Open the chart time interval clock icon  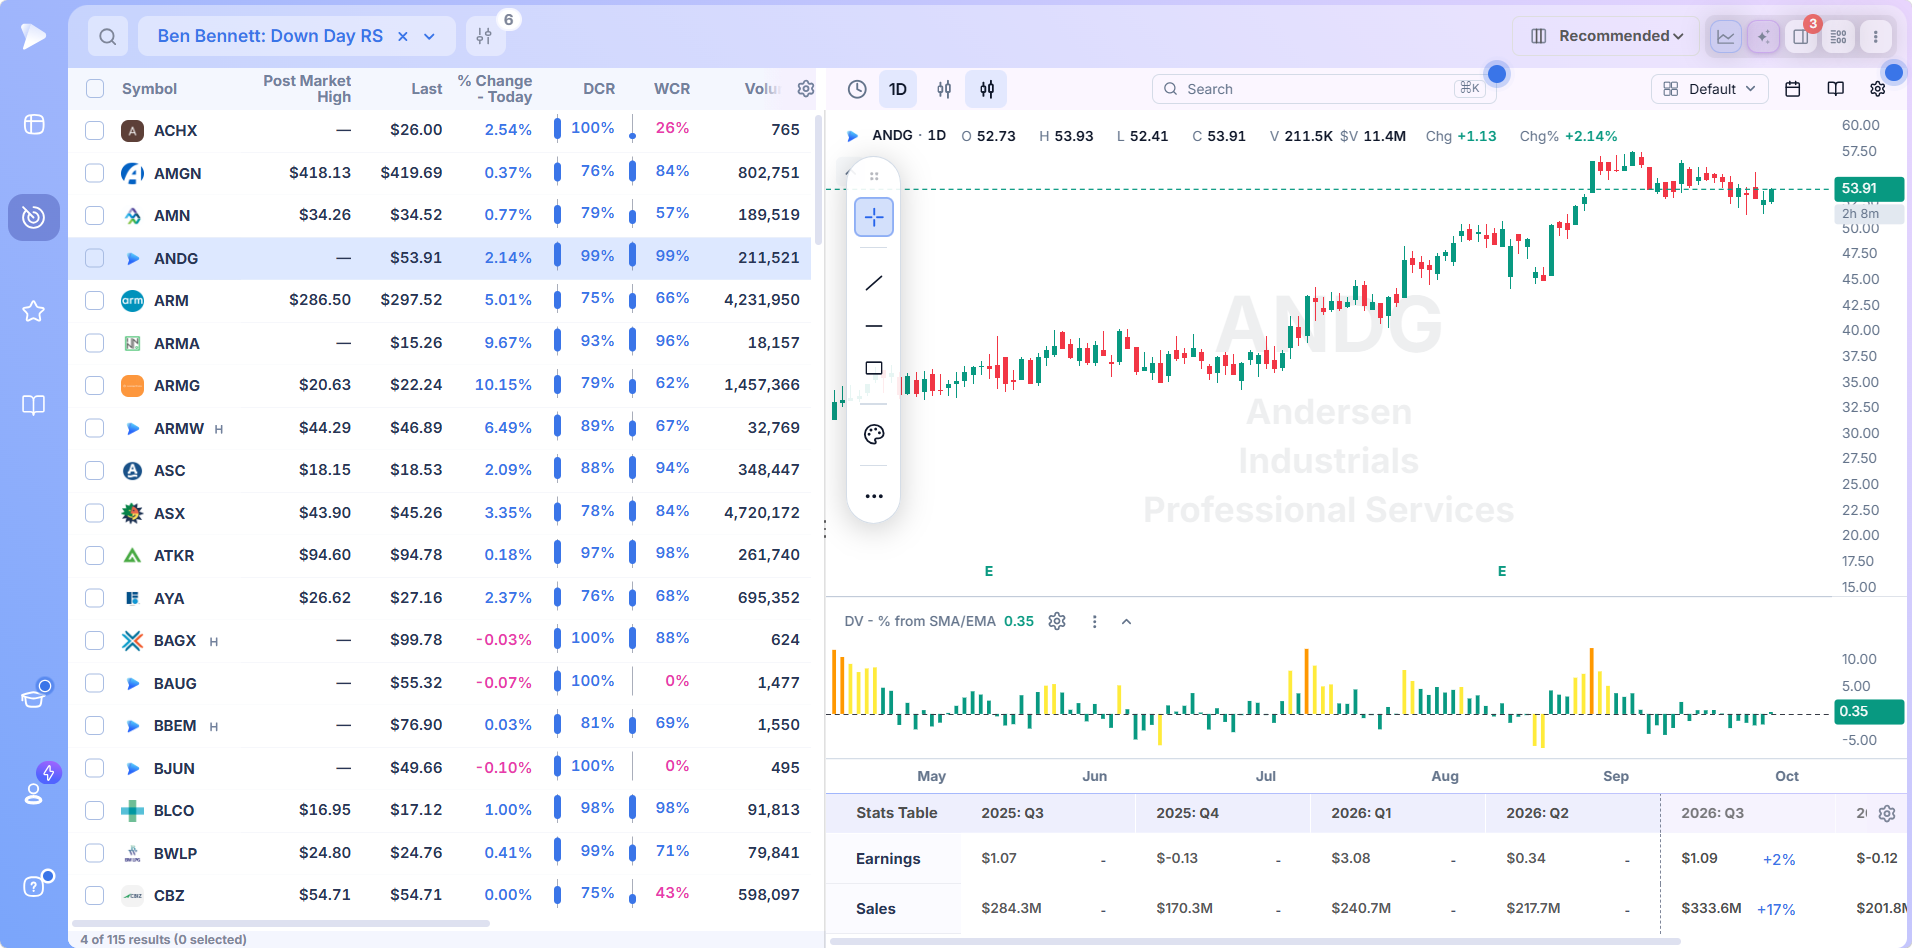coord(857,89)
